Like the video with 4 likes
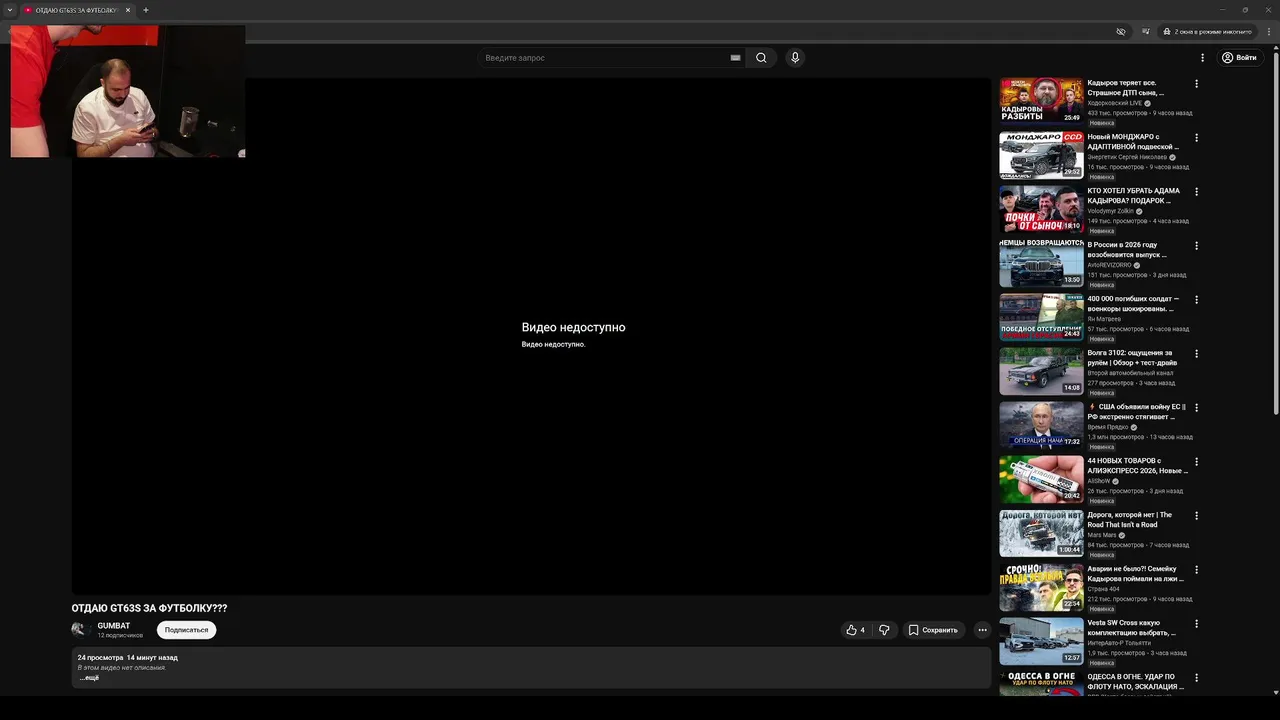 coord(855,630)
